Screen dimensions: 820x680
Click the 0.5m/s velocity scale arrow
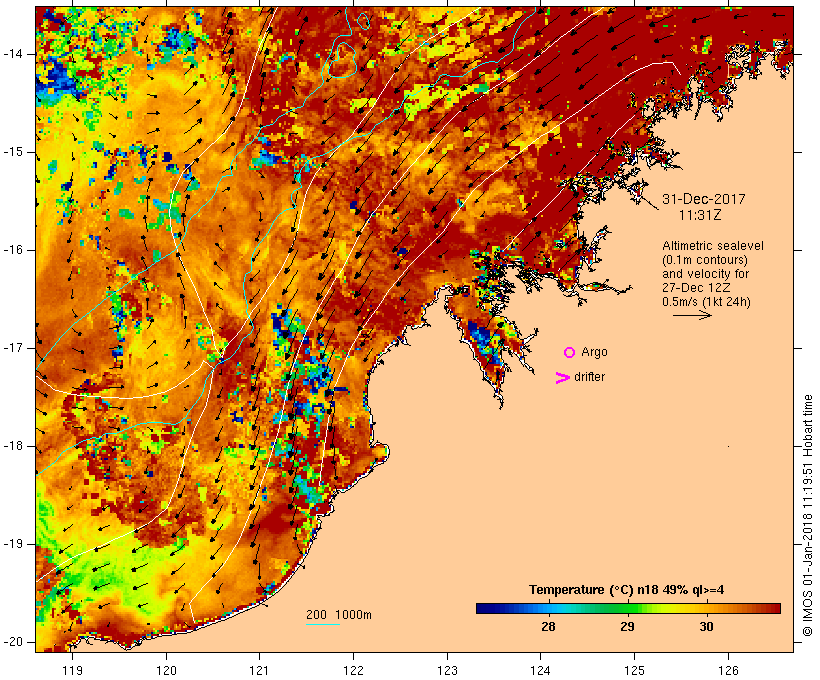(x=692, y=315)
